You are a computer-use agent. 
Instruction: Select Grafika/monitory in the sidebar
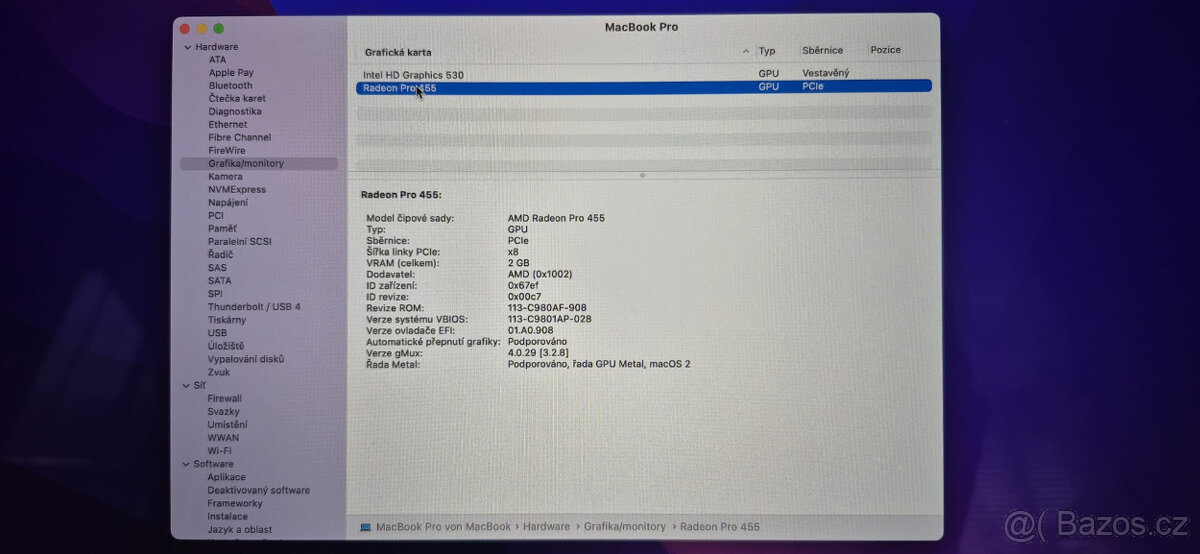point(259,164)
